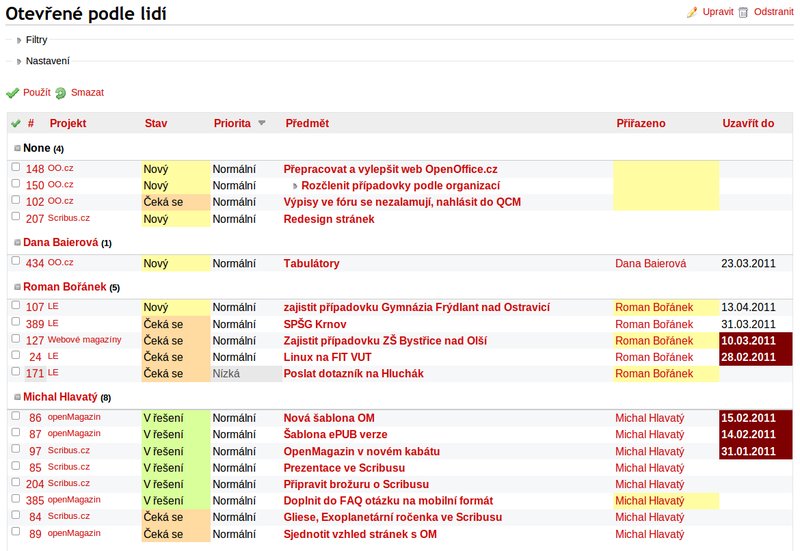This screenshot has height=551, width=800.
Task: Collapse the None group using its icon
Action: pos(17,148)
